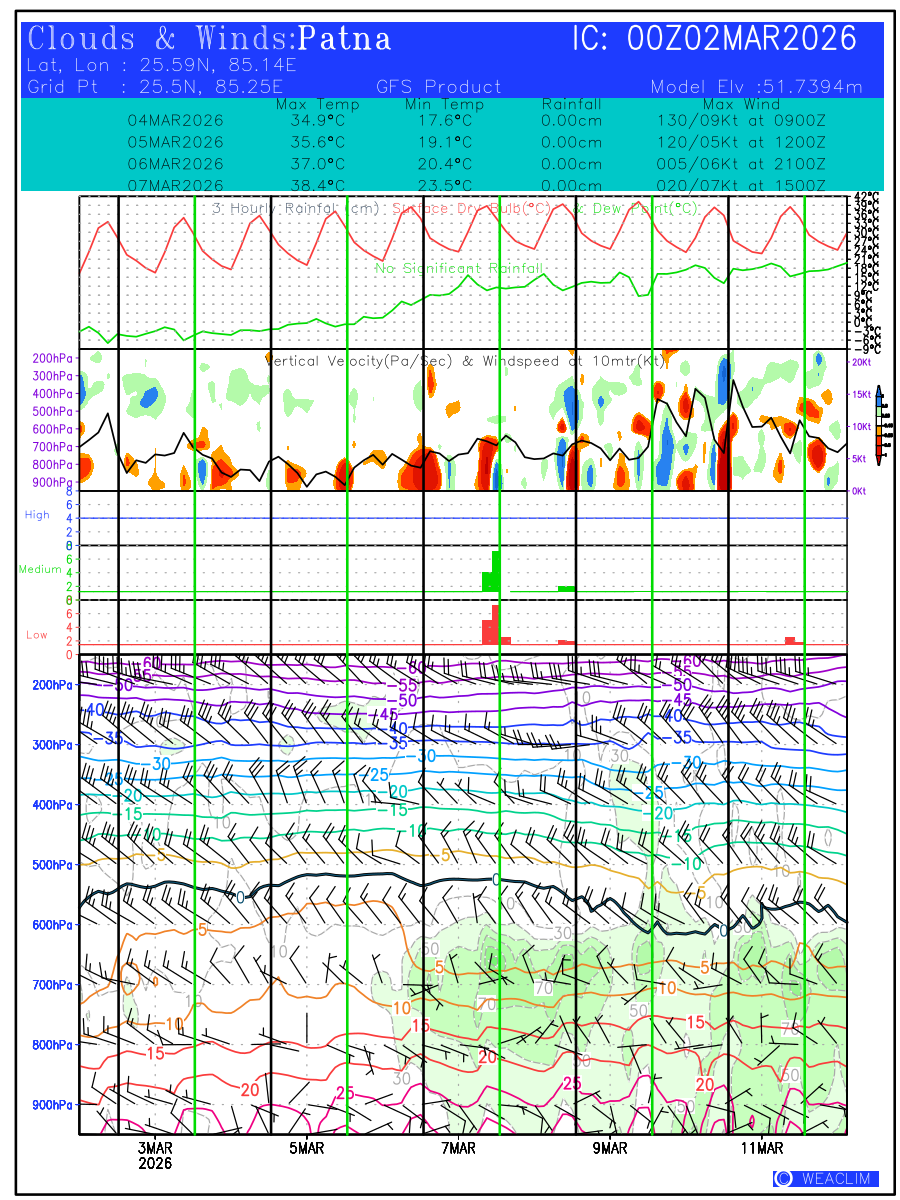Select the 11MAR label on the time axis
The width and height of the screenshot is (900, 1200).
[x=762, y=1148]
